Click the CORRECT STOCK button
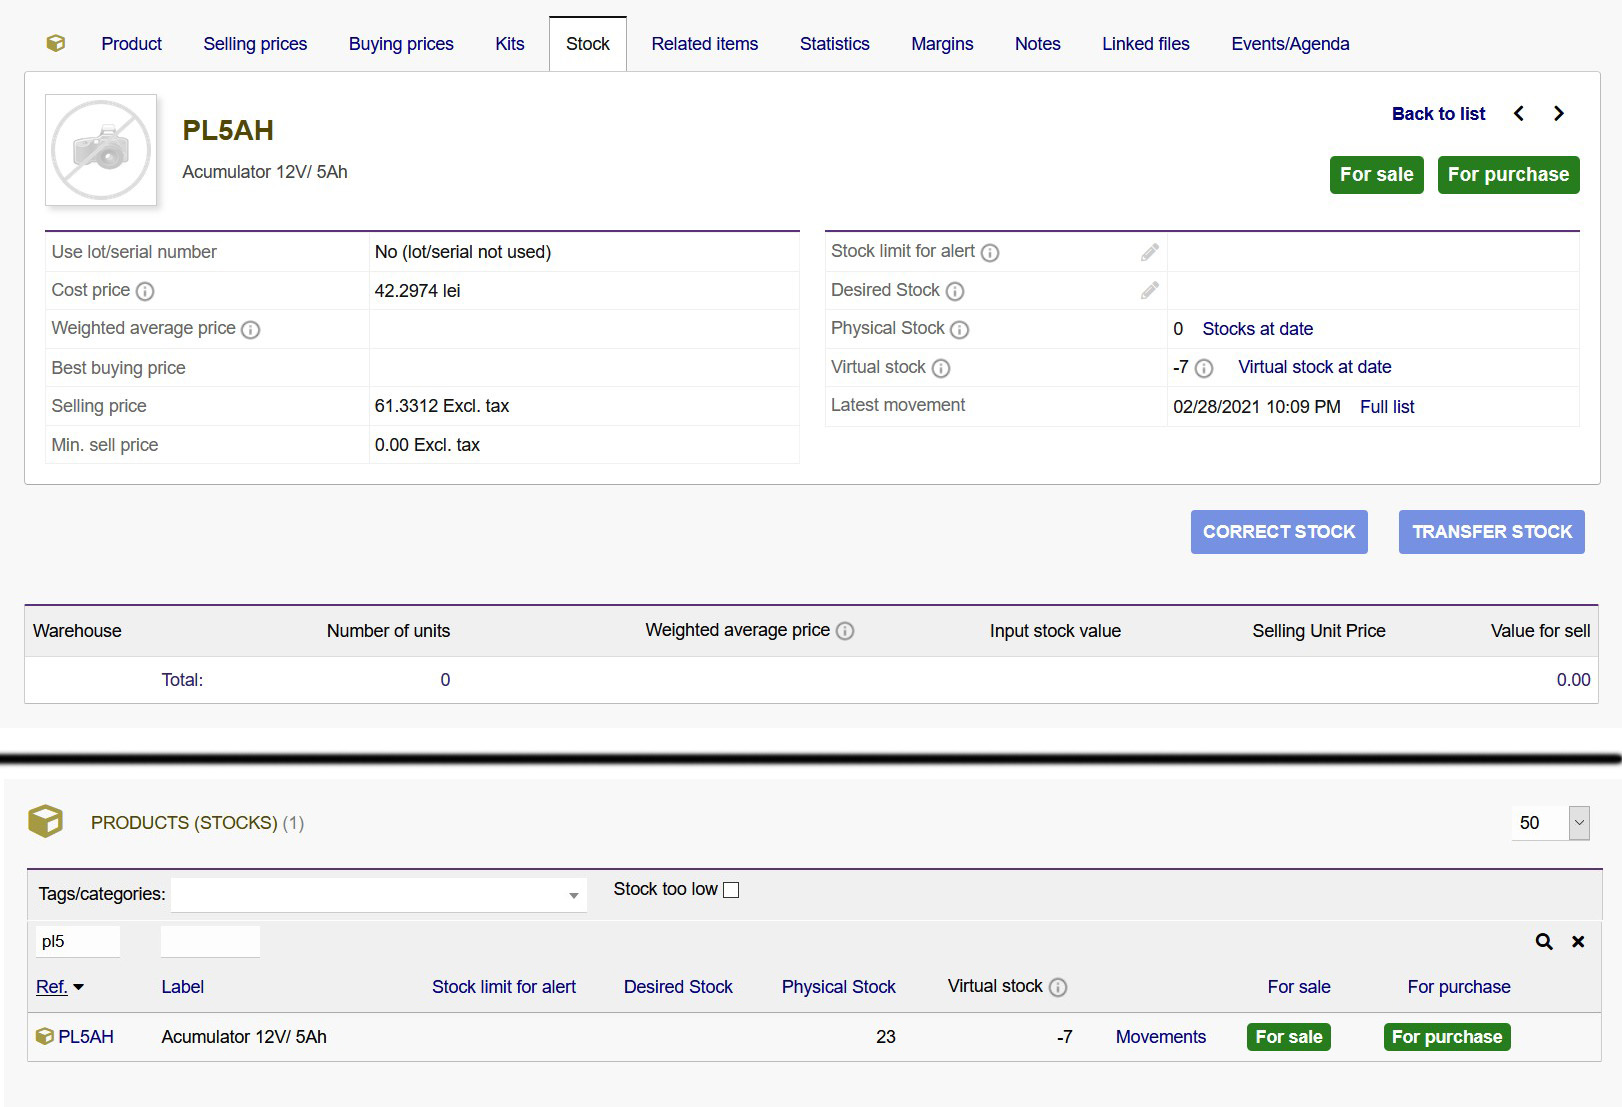 1279,532
